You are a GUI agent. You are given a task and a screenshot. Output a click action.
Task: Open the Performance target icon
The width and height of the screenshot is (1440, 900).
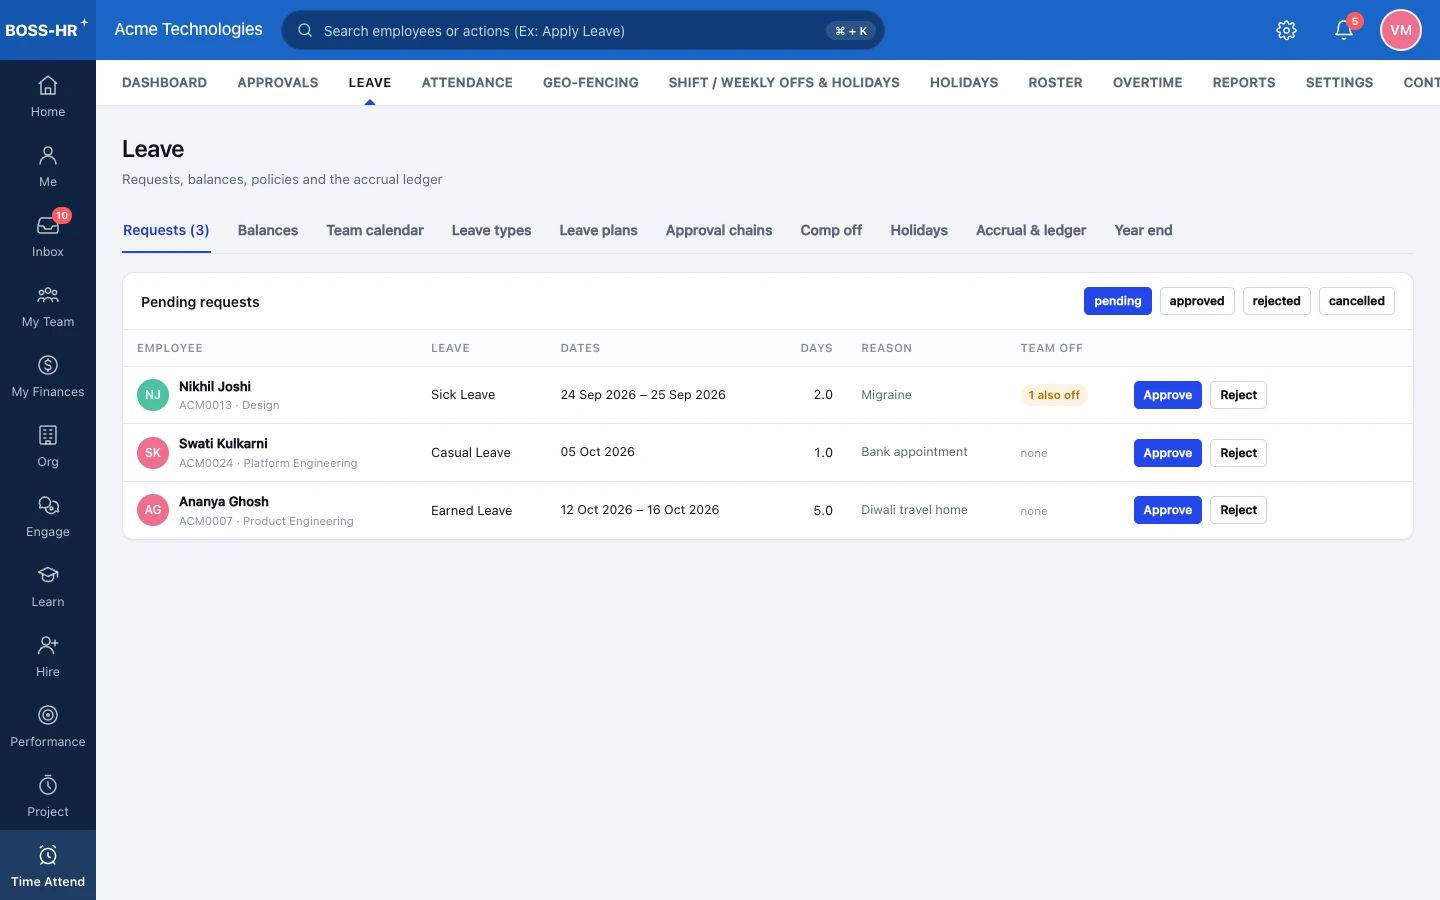tap(48, 726)
